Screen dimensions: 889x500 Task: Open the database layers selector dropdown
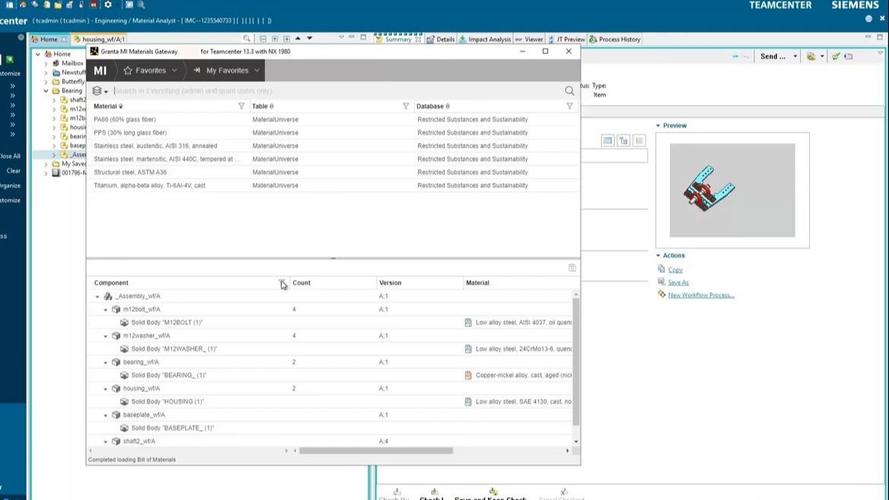pos(100,91)
